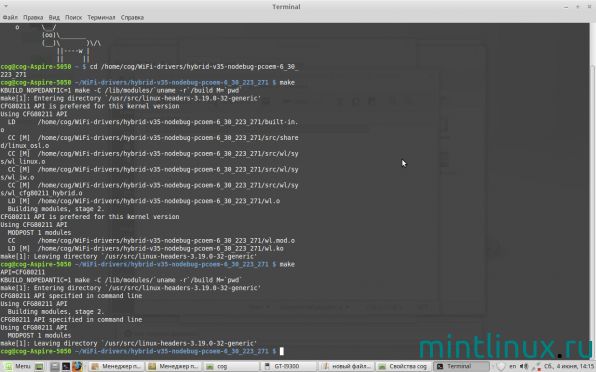The image size is (596, 372).
Task: Open the Mint Menu button in the panel
Action: pyautogui.click(x=17, y=366)
